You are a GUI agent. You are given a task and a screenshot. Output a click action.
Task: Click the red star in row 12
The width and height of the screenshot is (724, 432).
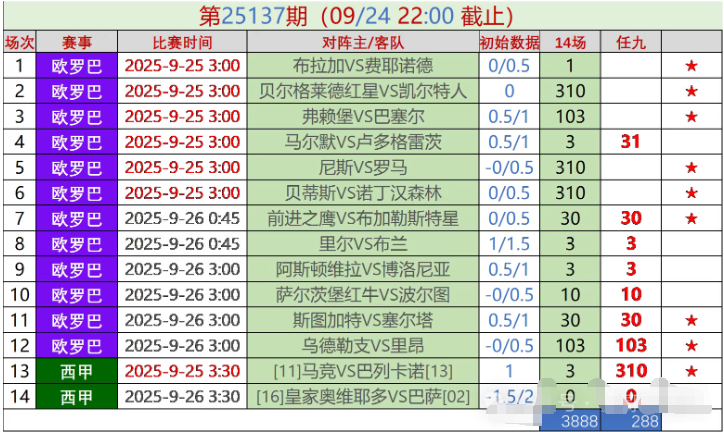pos(690,346)
